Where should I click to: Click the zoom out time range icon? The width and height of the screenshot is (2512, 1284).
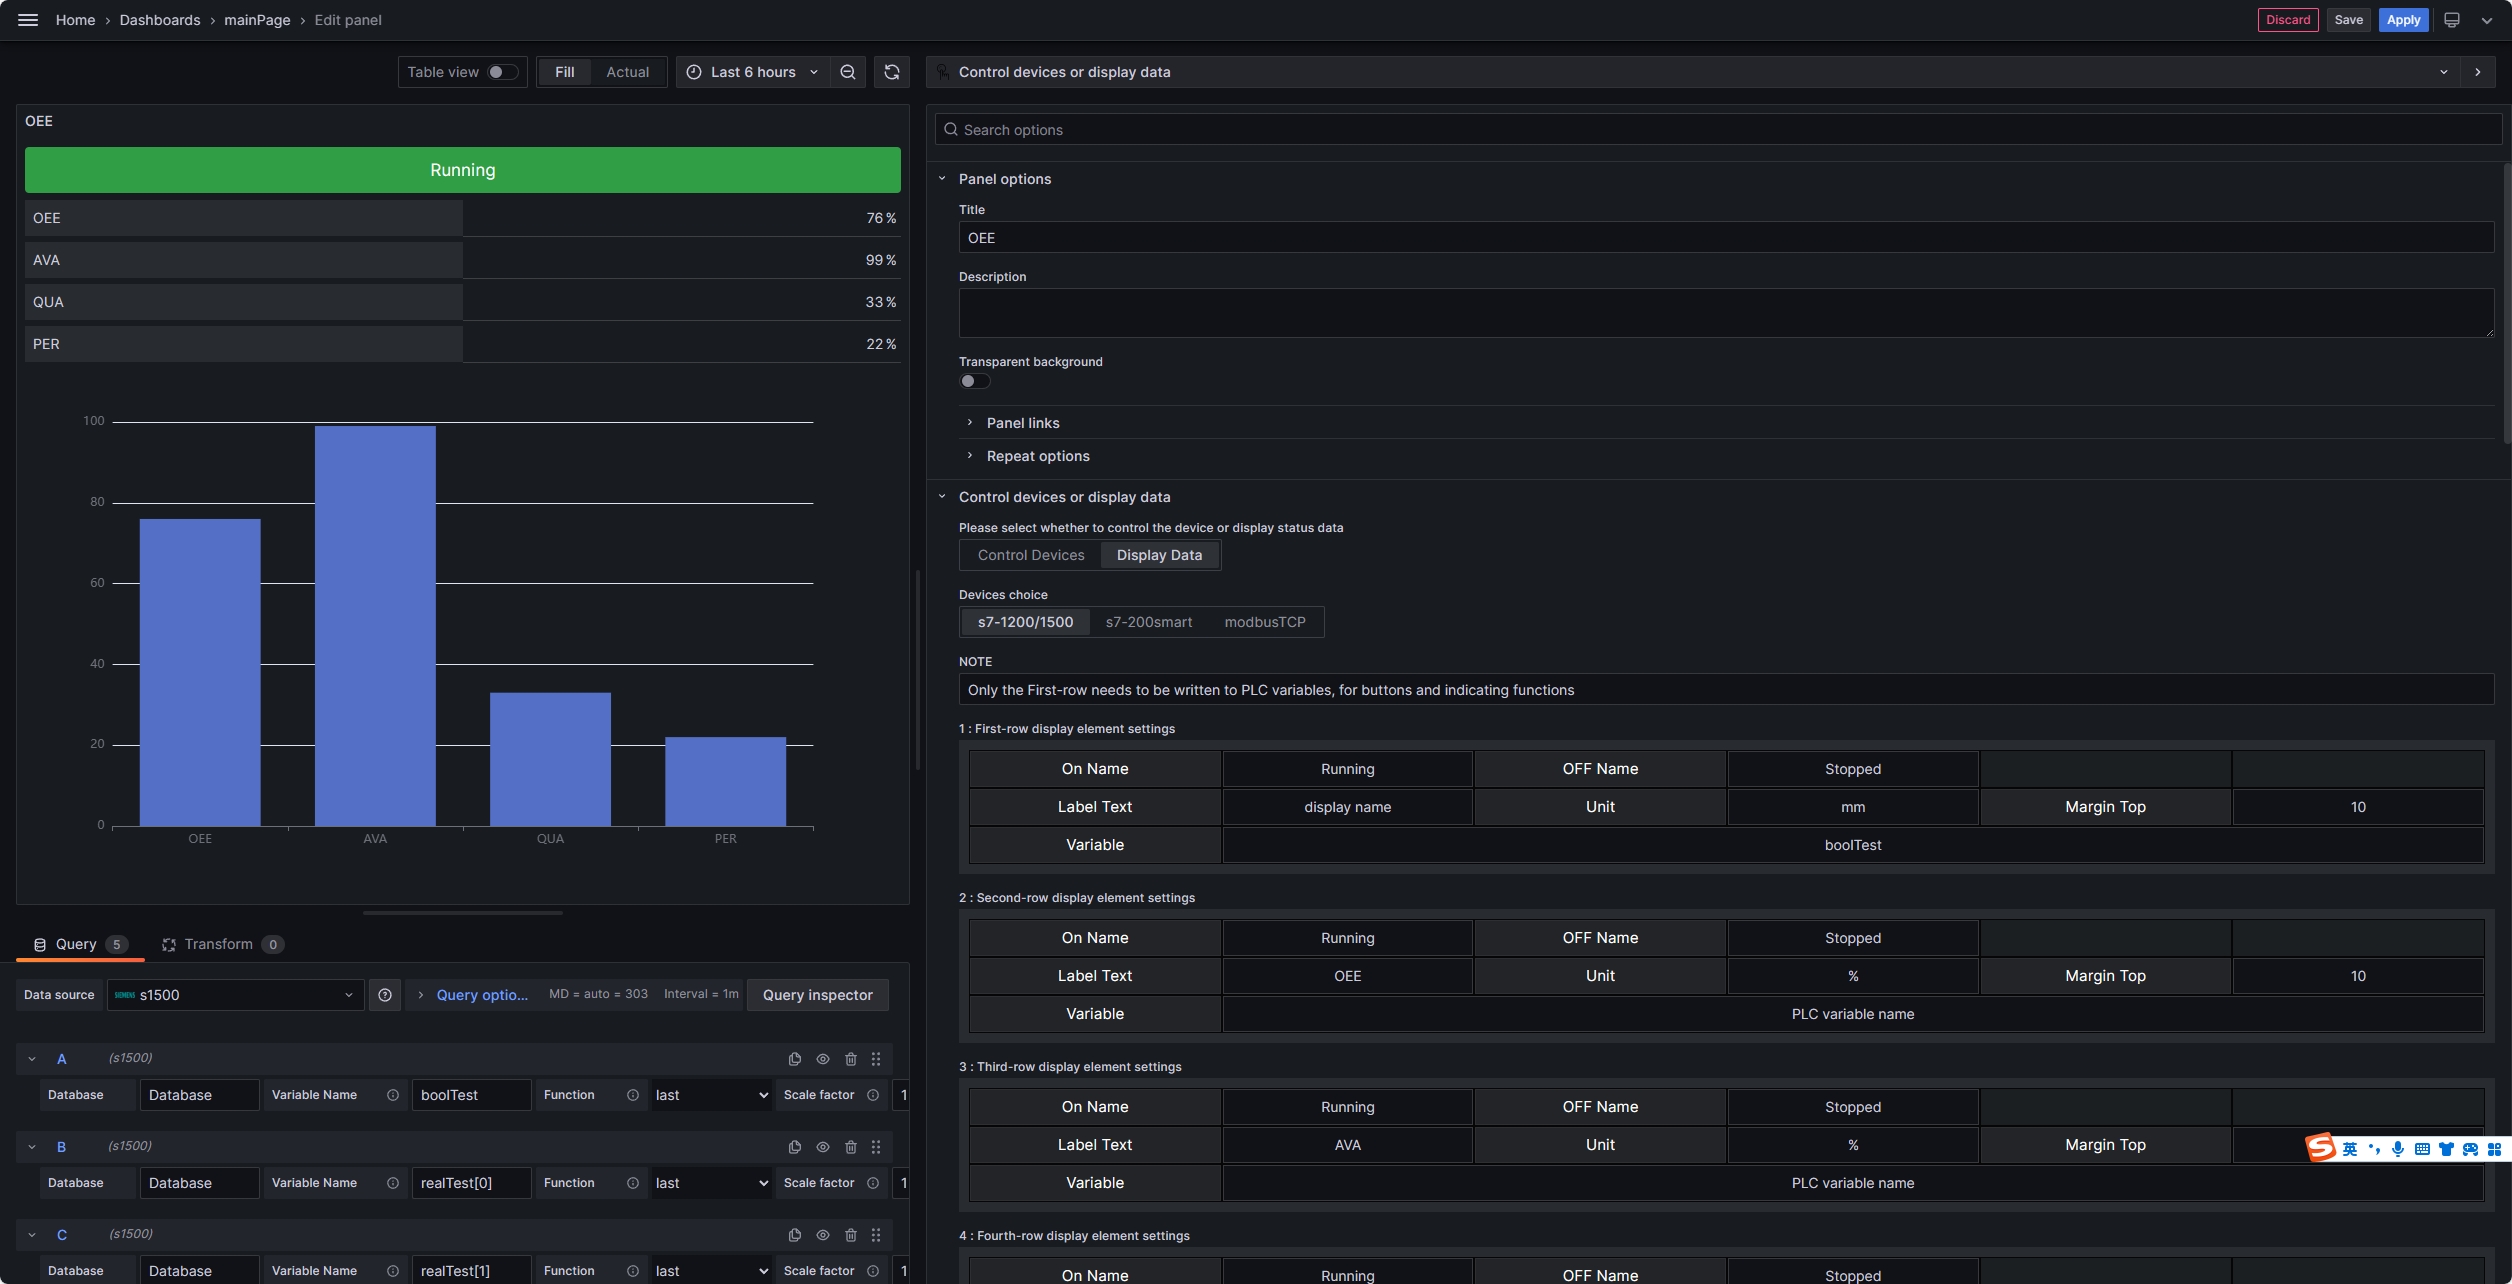pyautogui.click(x=848, y=72)
